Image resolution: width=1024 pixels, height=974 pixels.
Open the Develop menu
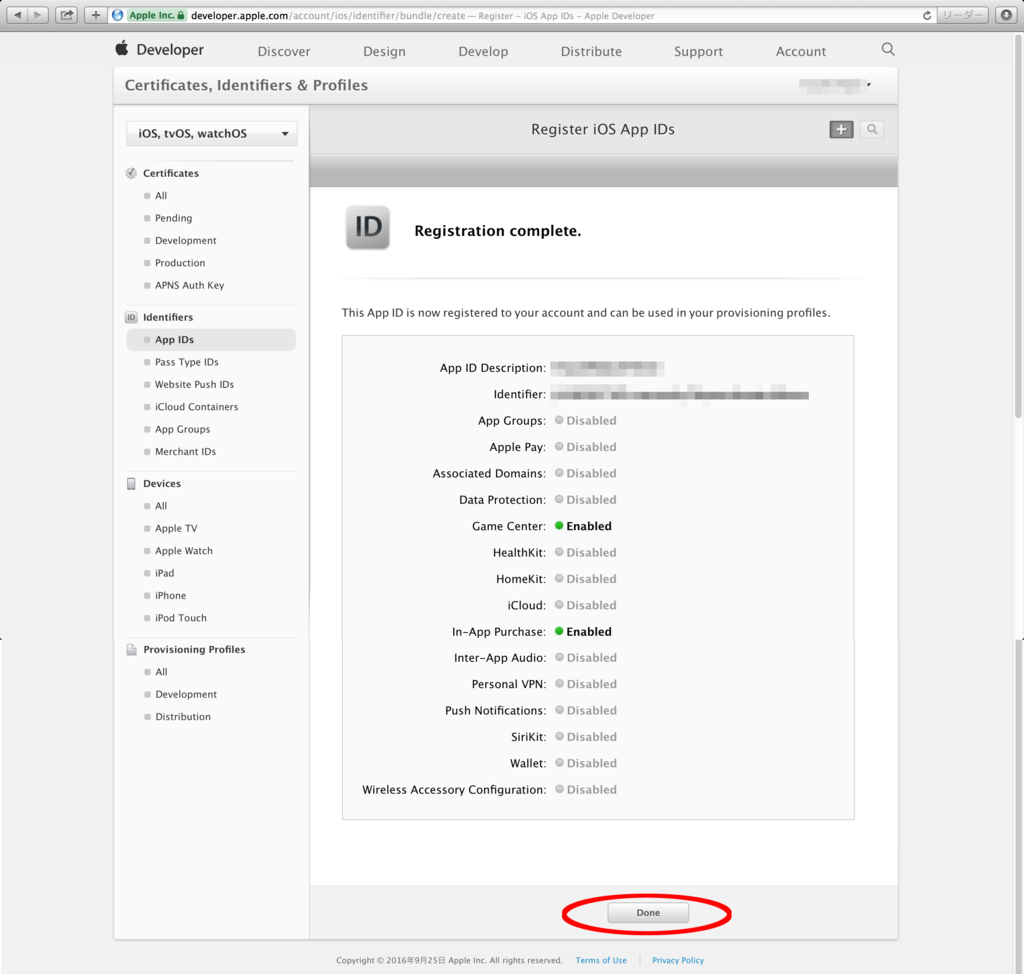click(x=483, y=52)
